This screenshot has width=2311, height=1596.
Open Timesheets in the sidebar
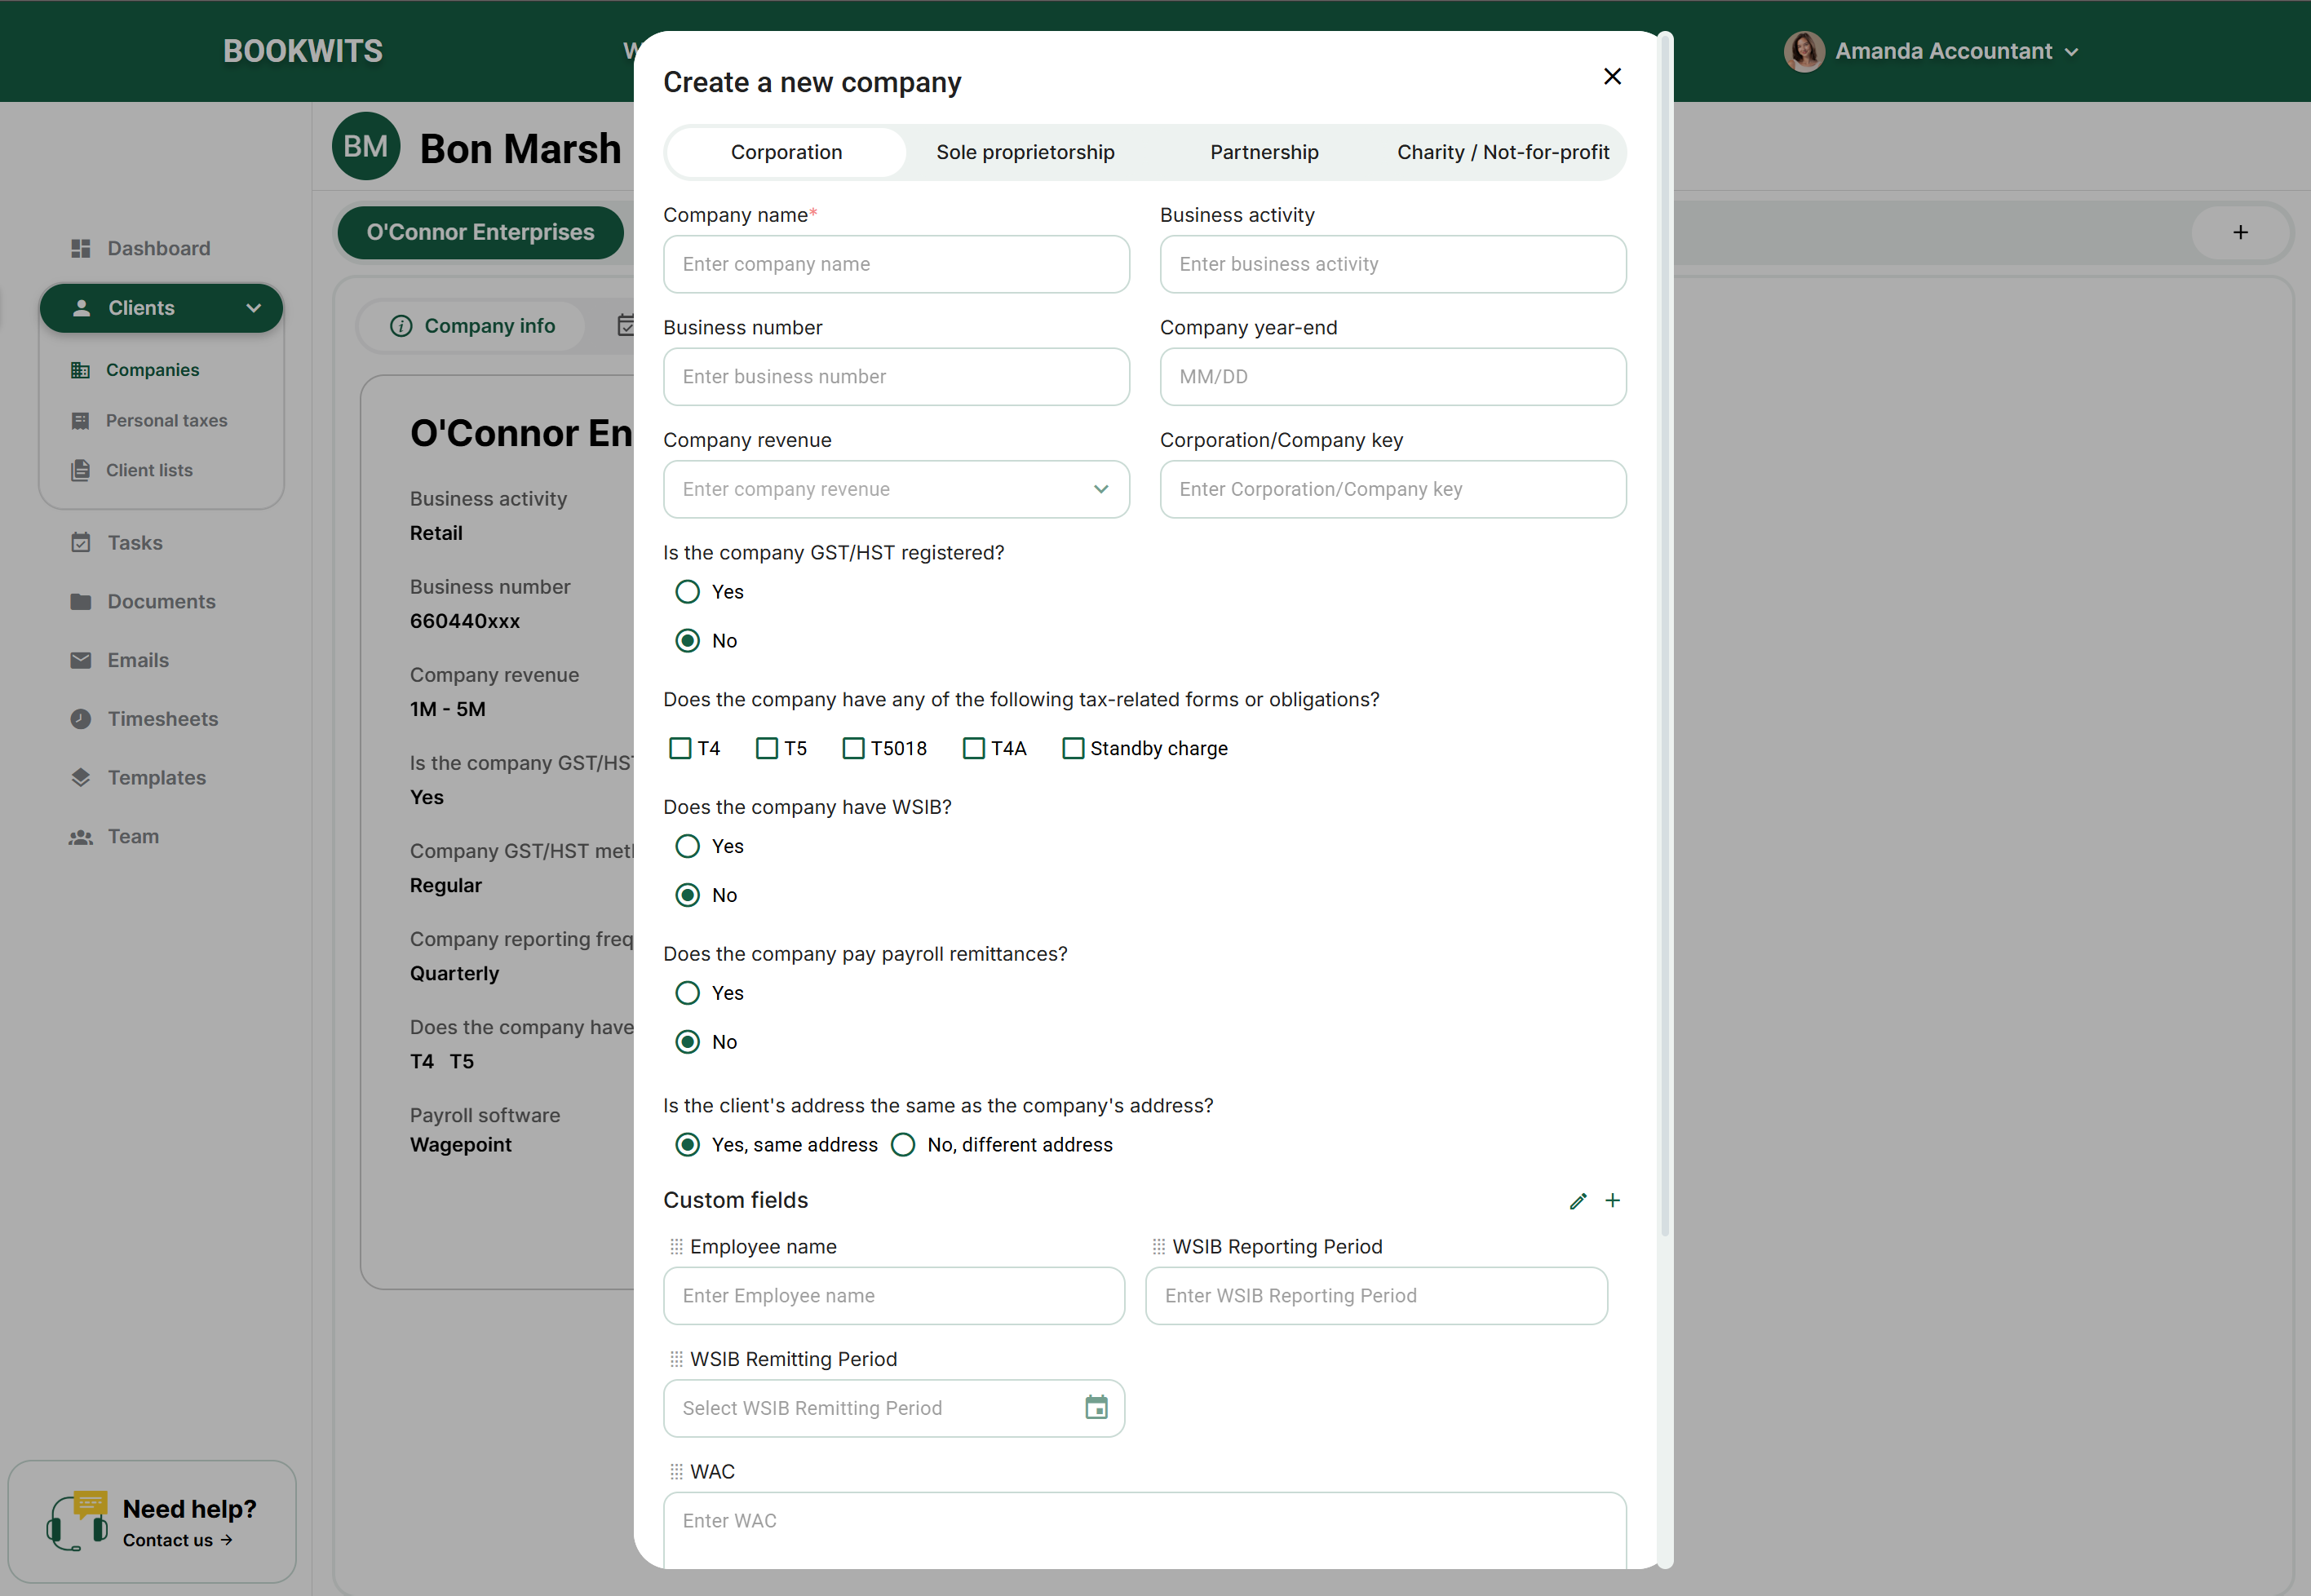[144, 719]
